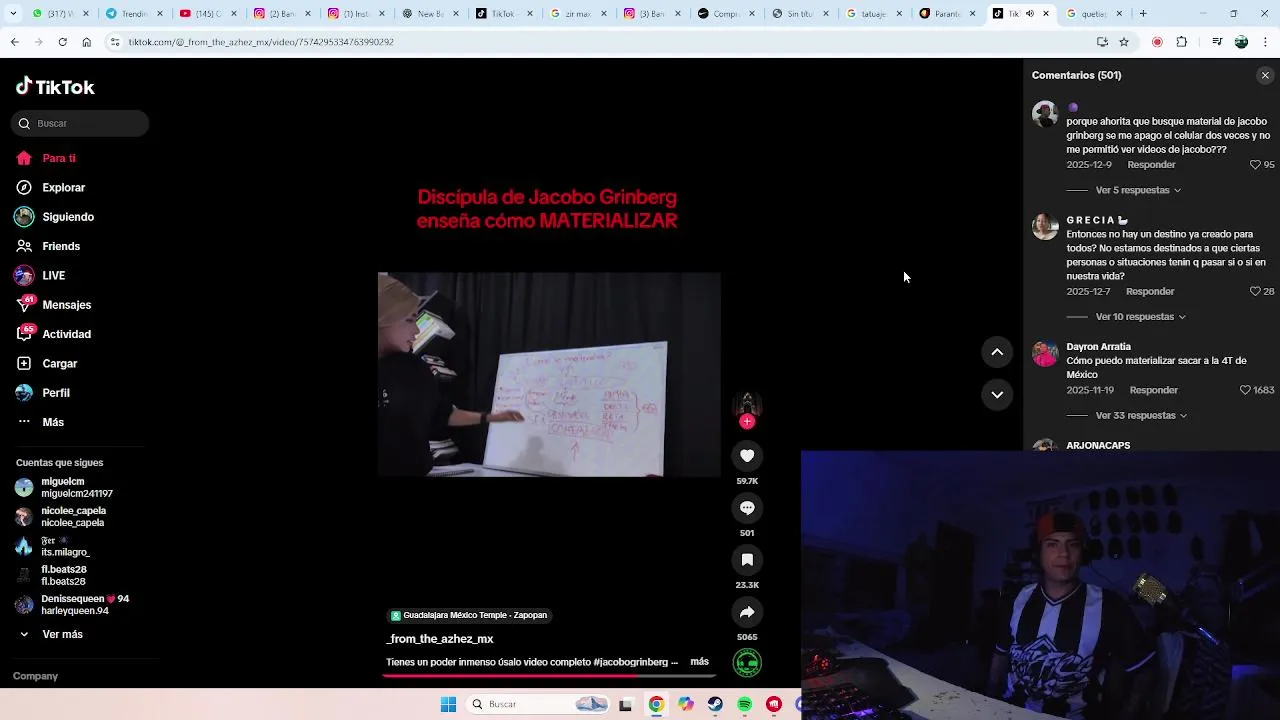Open the Chrome extensions puzzle icon
1280x720 pixels.
click(1182, 42)
